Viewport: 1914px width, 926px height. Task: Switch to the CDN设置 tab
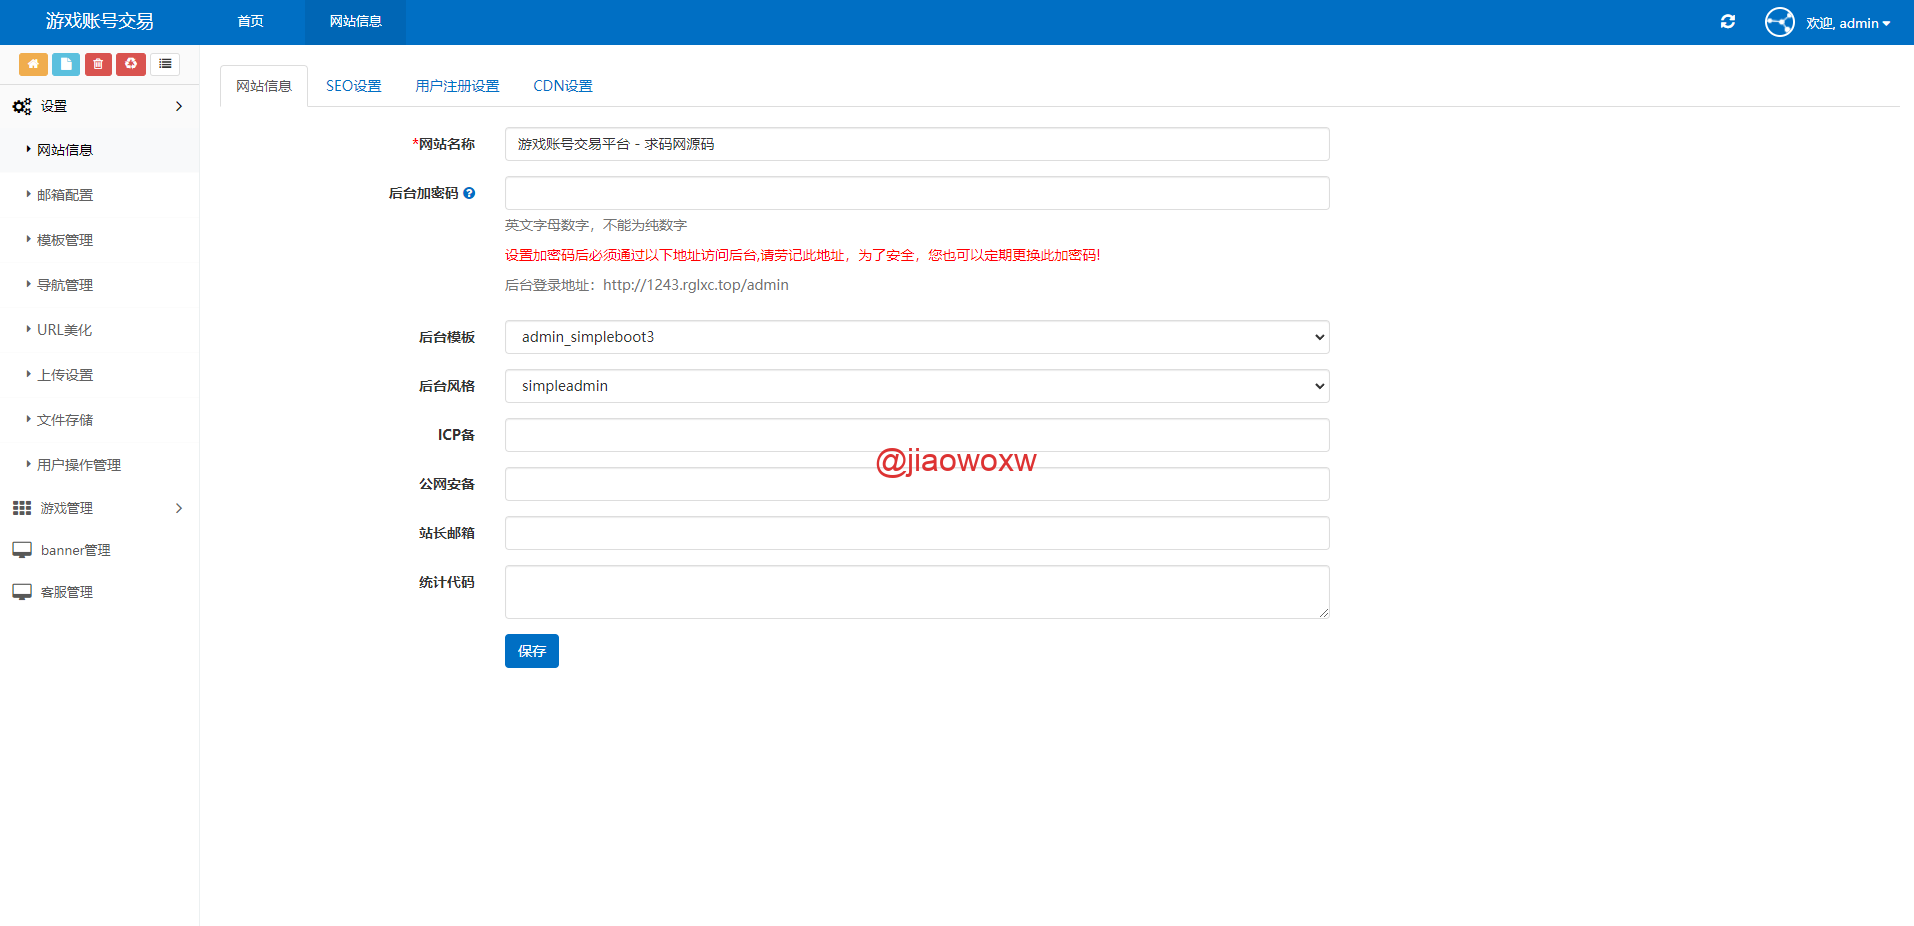pyautogui.click(x=563, y=86)
